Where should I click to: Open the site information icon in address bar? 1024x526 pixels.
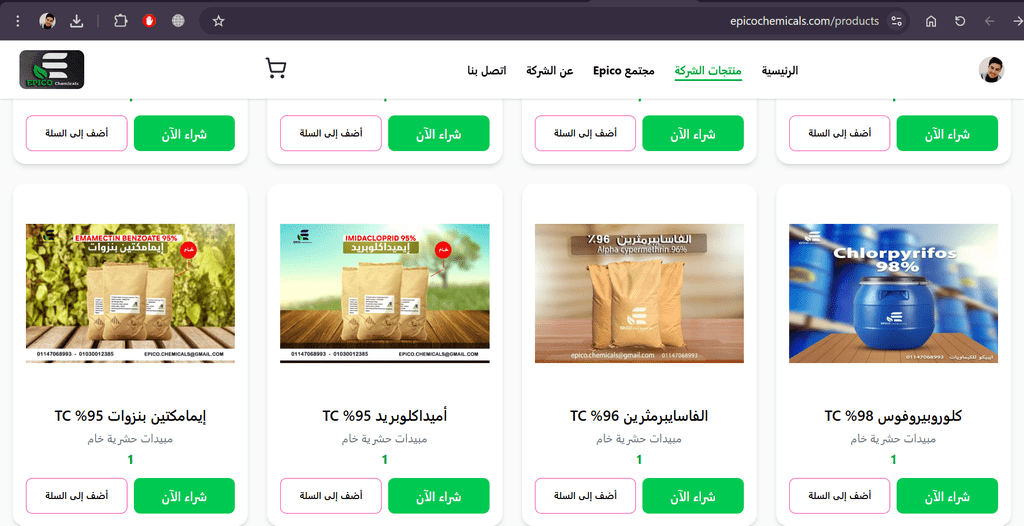click(897, 21)
